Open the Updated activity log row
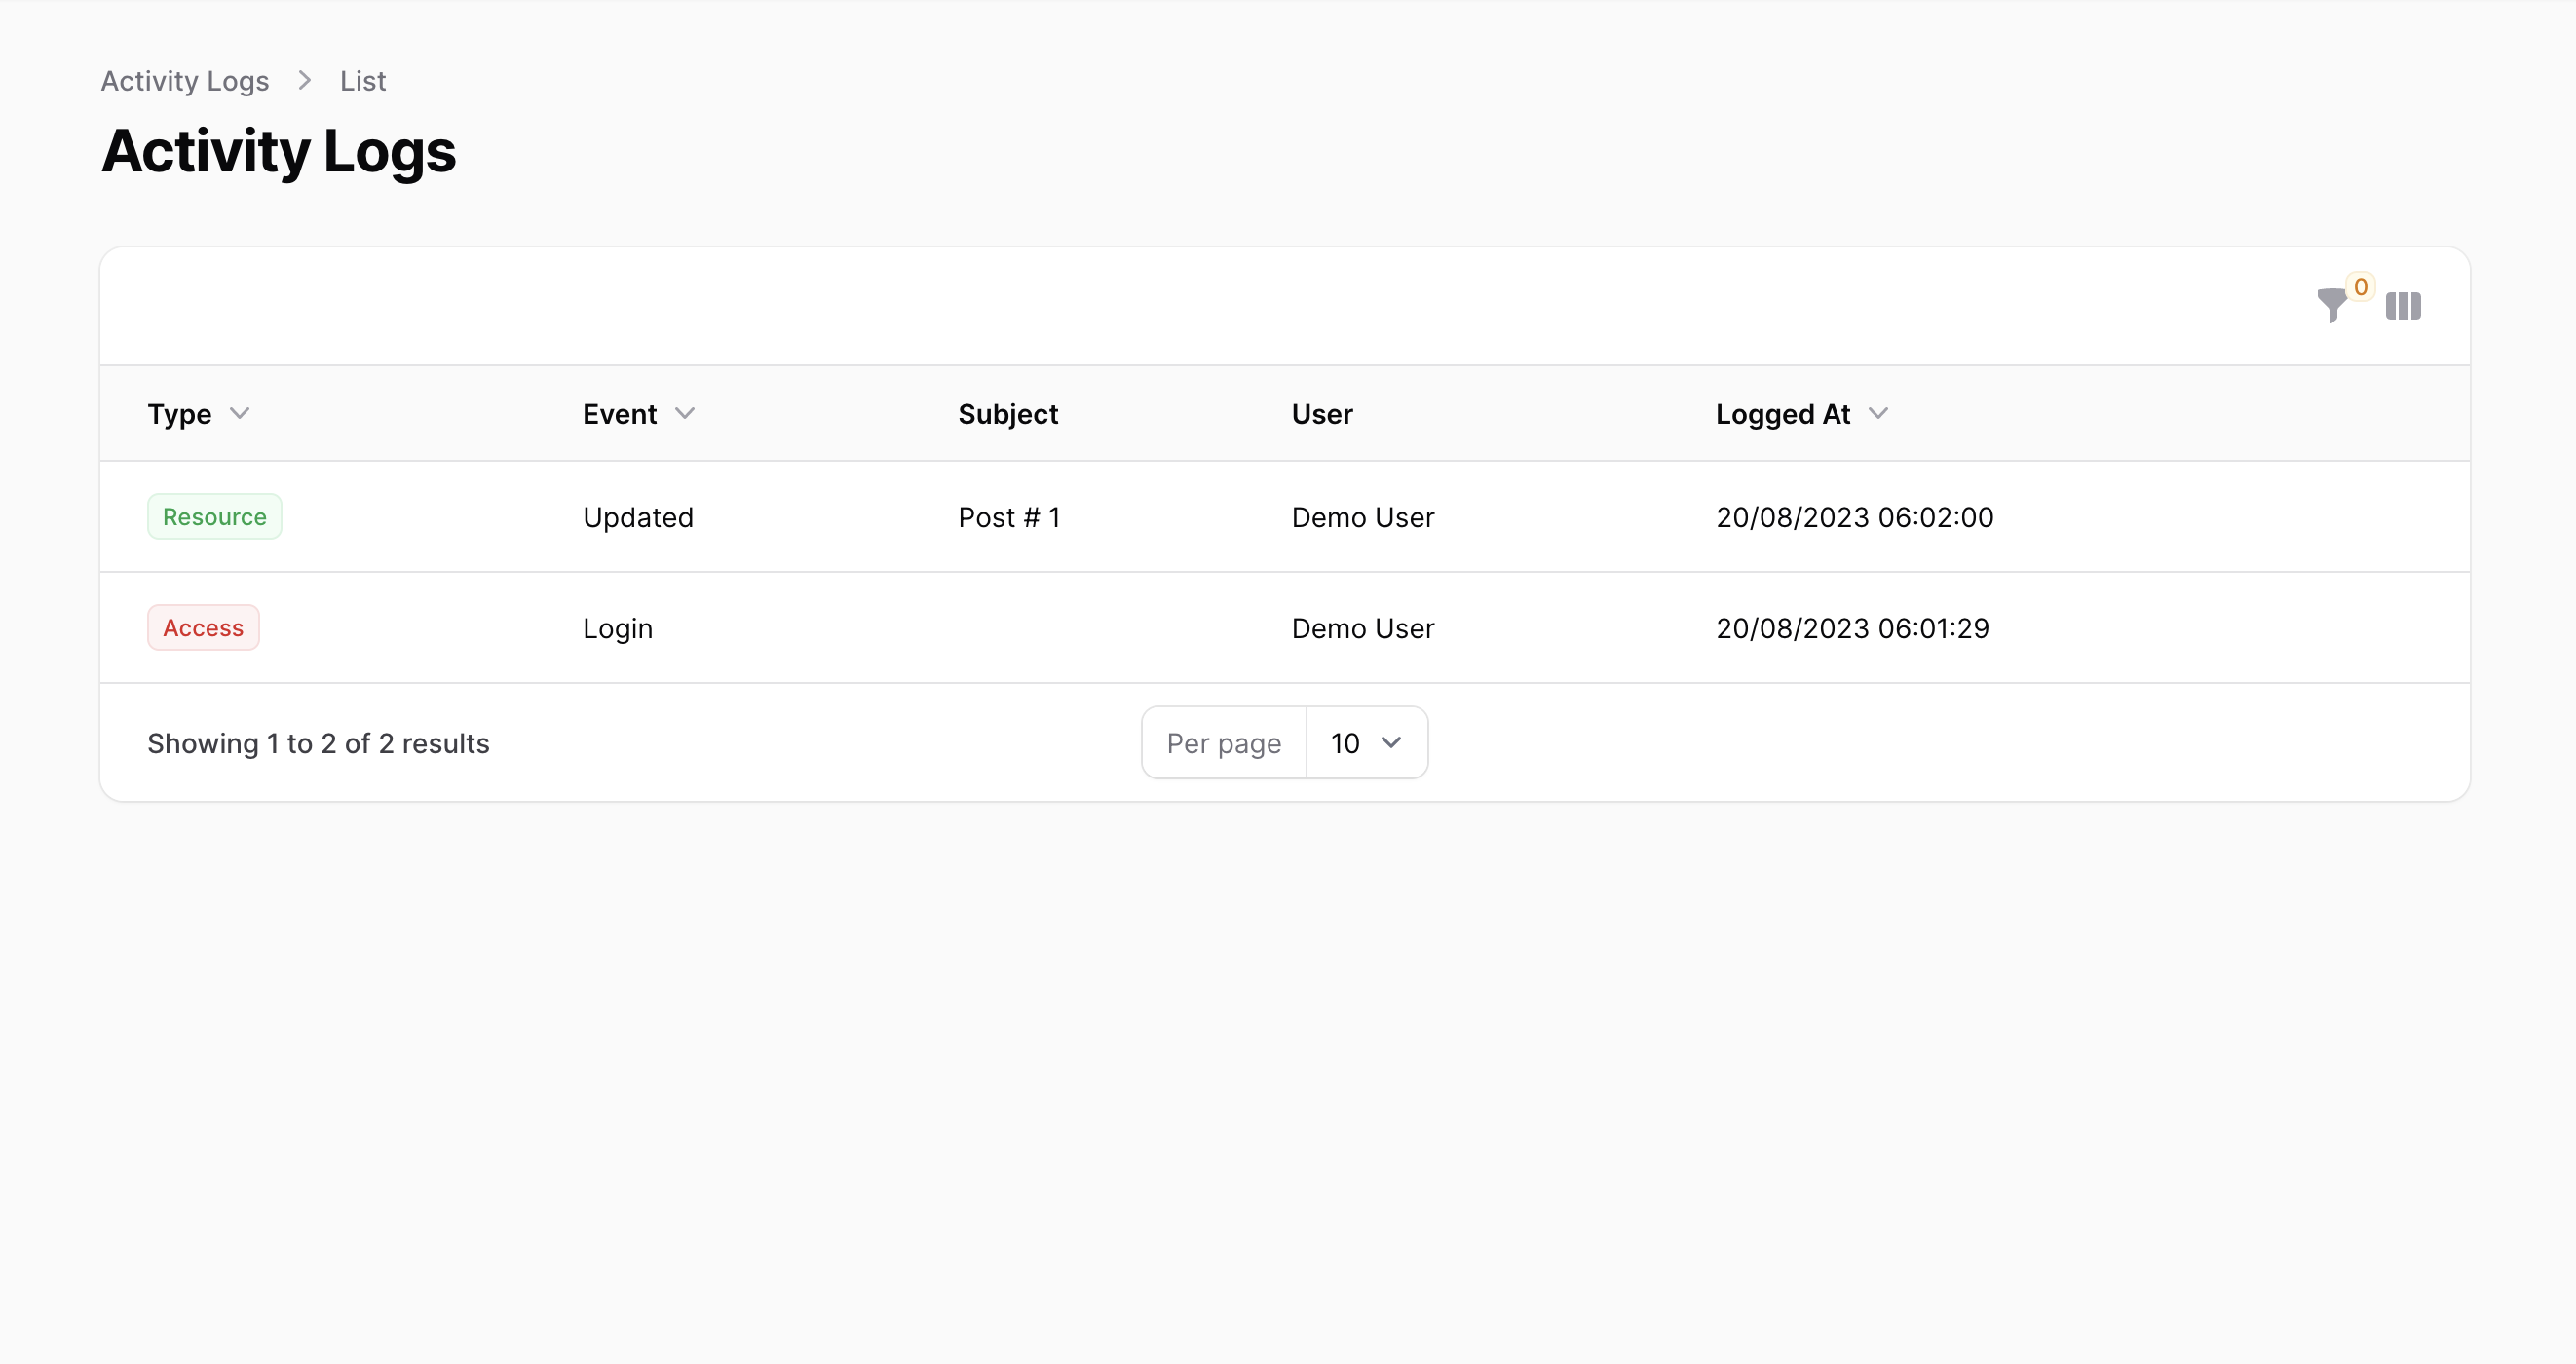 (x=637, y=516)
